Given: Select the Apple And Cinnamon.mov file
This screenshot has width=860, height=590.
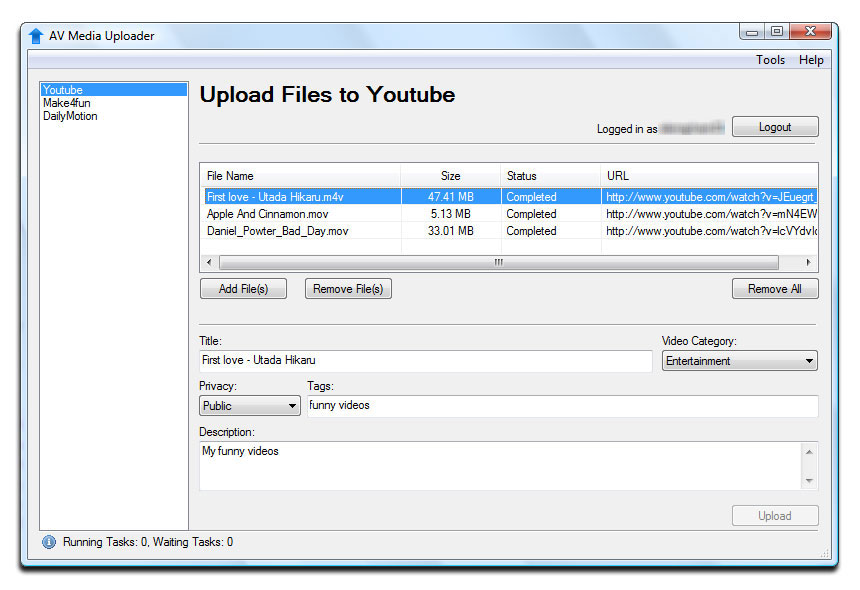Looking at the screenshot, I should tap(268, 214).
